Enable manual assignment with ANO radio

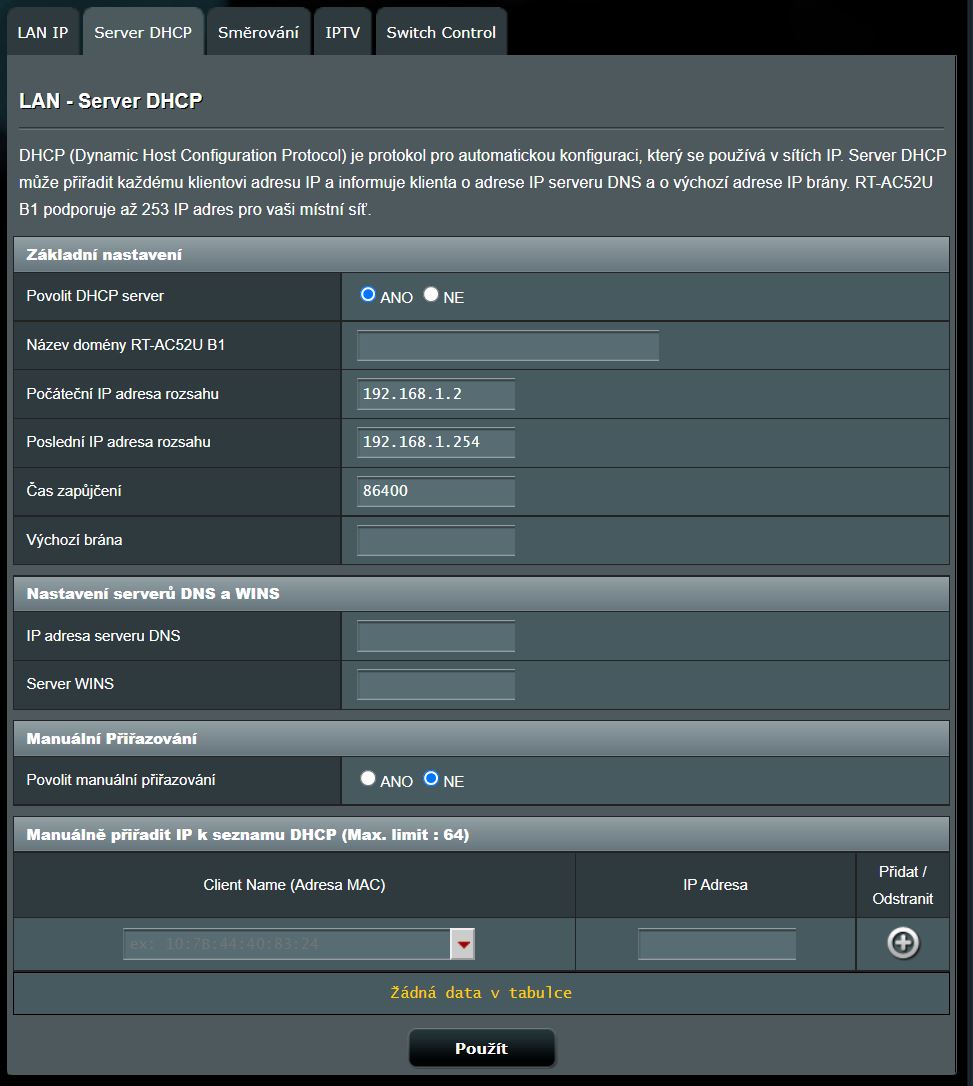tap(368, 779)
